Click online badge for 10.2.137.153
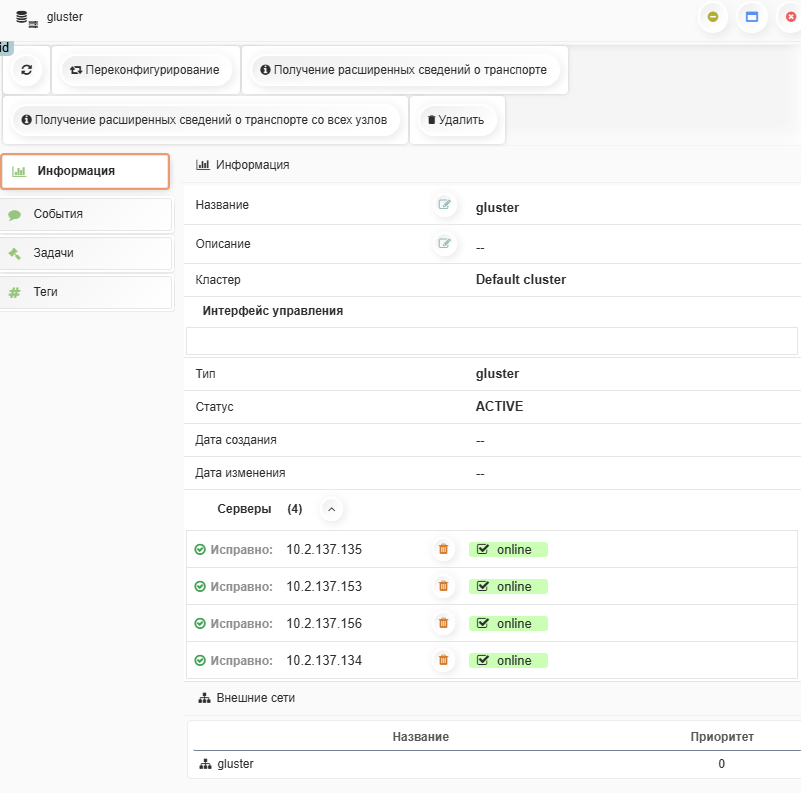Image resolution: width=801 pixels, height=793 pixels. (508, 586)
